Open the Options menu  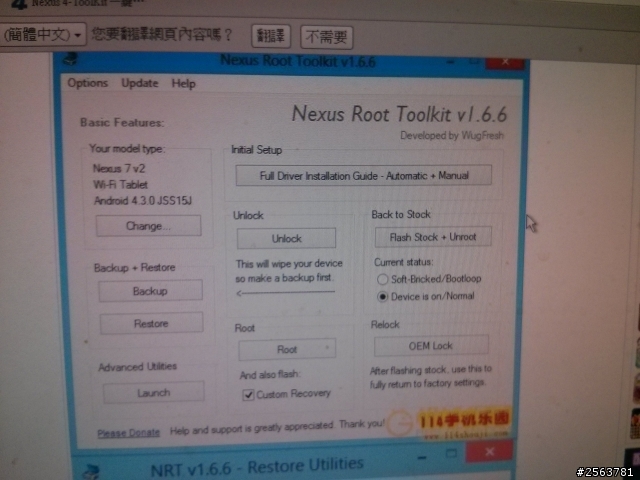tap(88, 83)
